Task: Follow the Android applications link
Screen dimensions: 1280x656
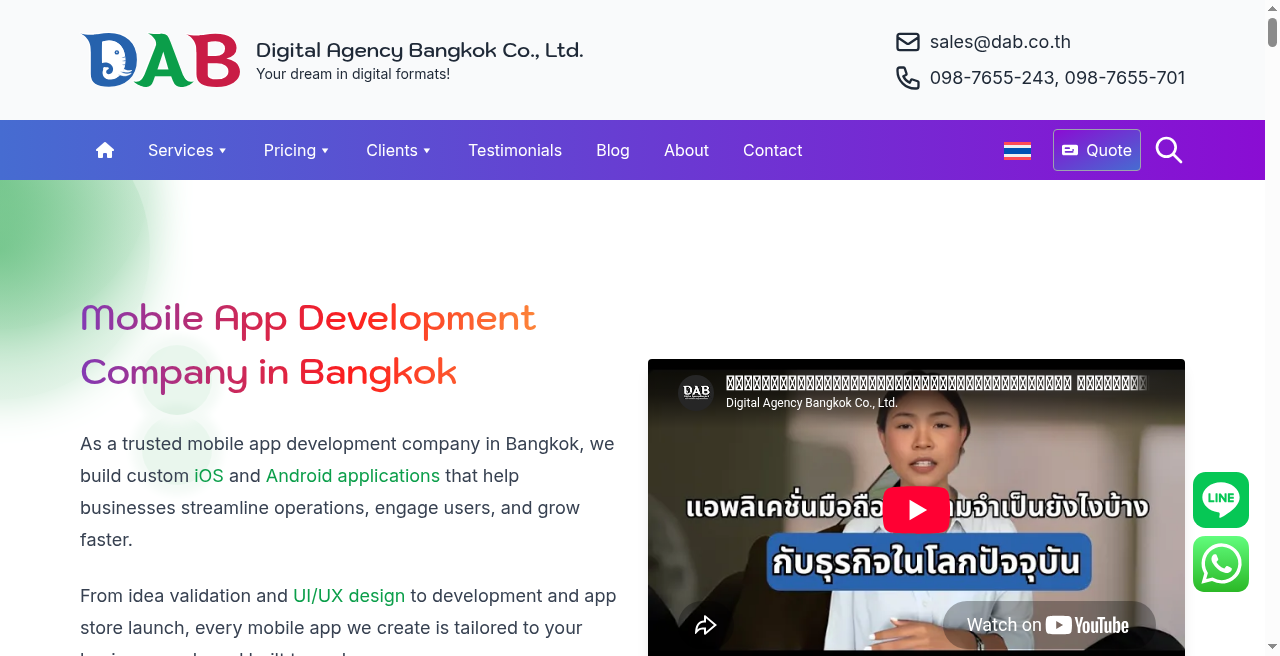Action: (353, 476)
